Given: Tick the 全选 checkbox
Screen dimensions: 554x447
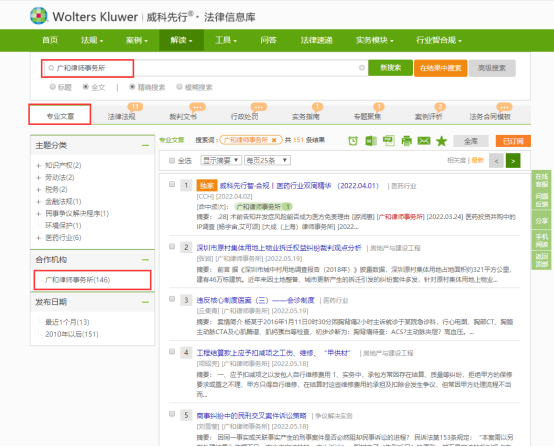Looking at the screenshot, I should pos(172,161).
